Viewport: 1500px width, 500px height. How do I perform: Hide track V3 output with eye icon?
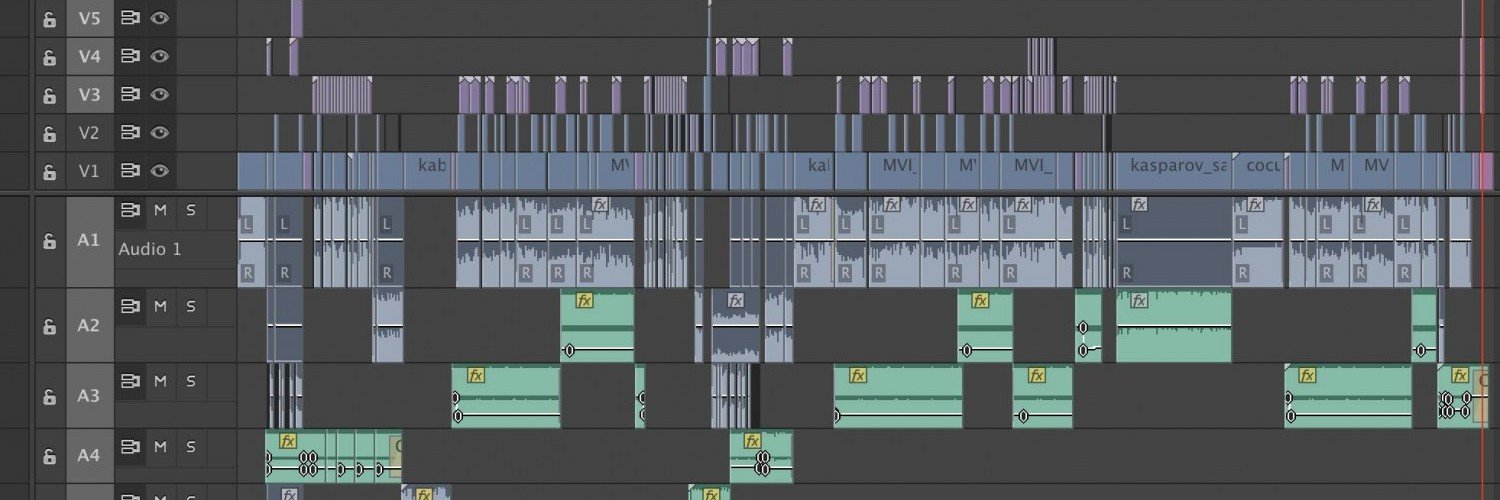click(x=159, y=95)
